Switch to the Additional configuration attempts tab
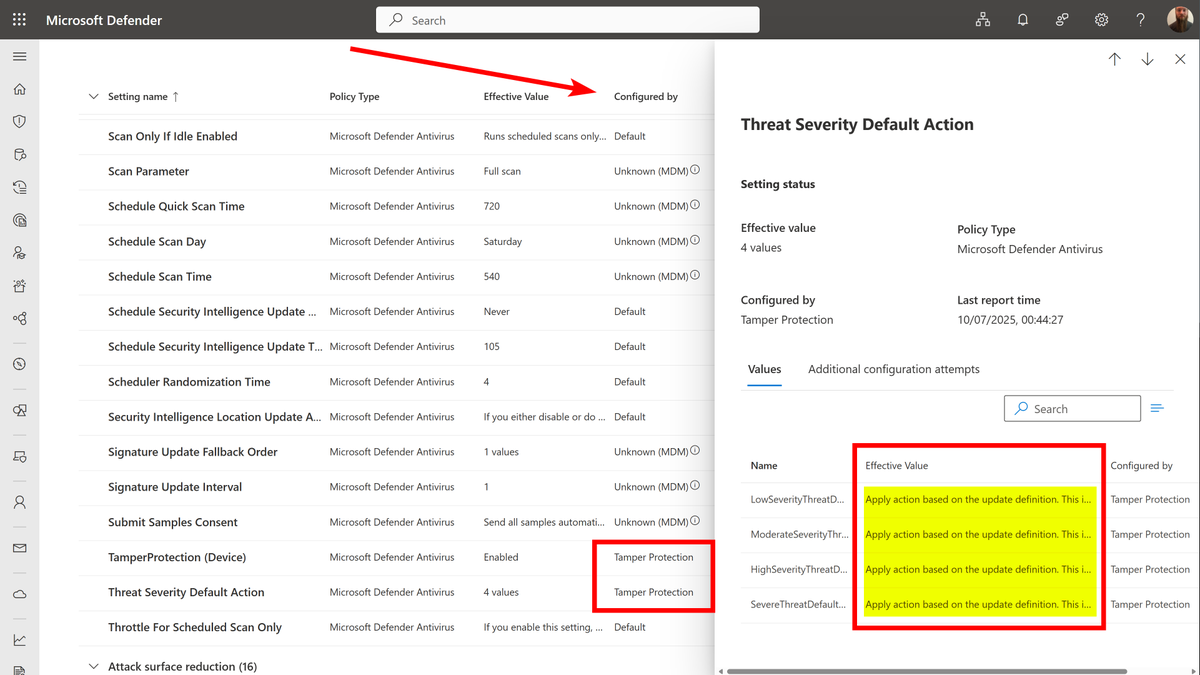This screenshot has width=1200, height=675. (x=893, y=369)
